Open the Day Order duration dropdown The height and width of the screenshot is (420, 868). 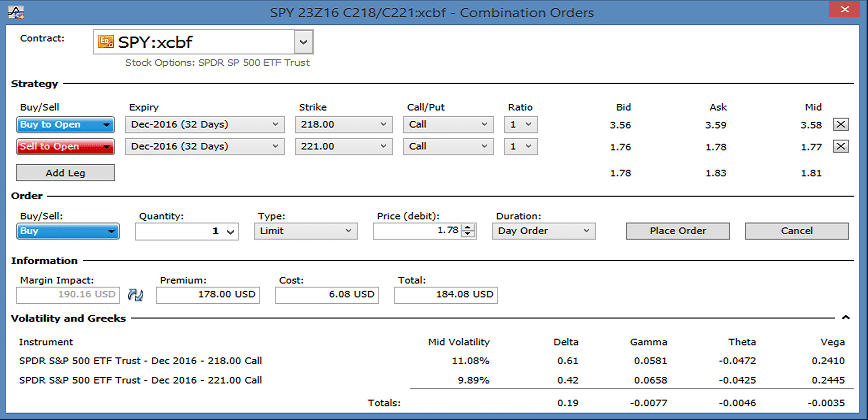point(543,231)
